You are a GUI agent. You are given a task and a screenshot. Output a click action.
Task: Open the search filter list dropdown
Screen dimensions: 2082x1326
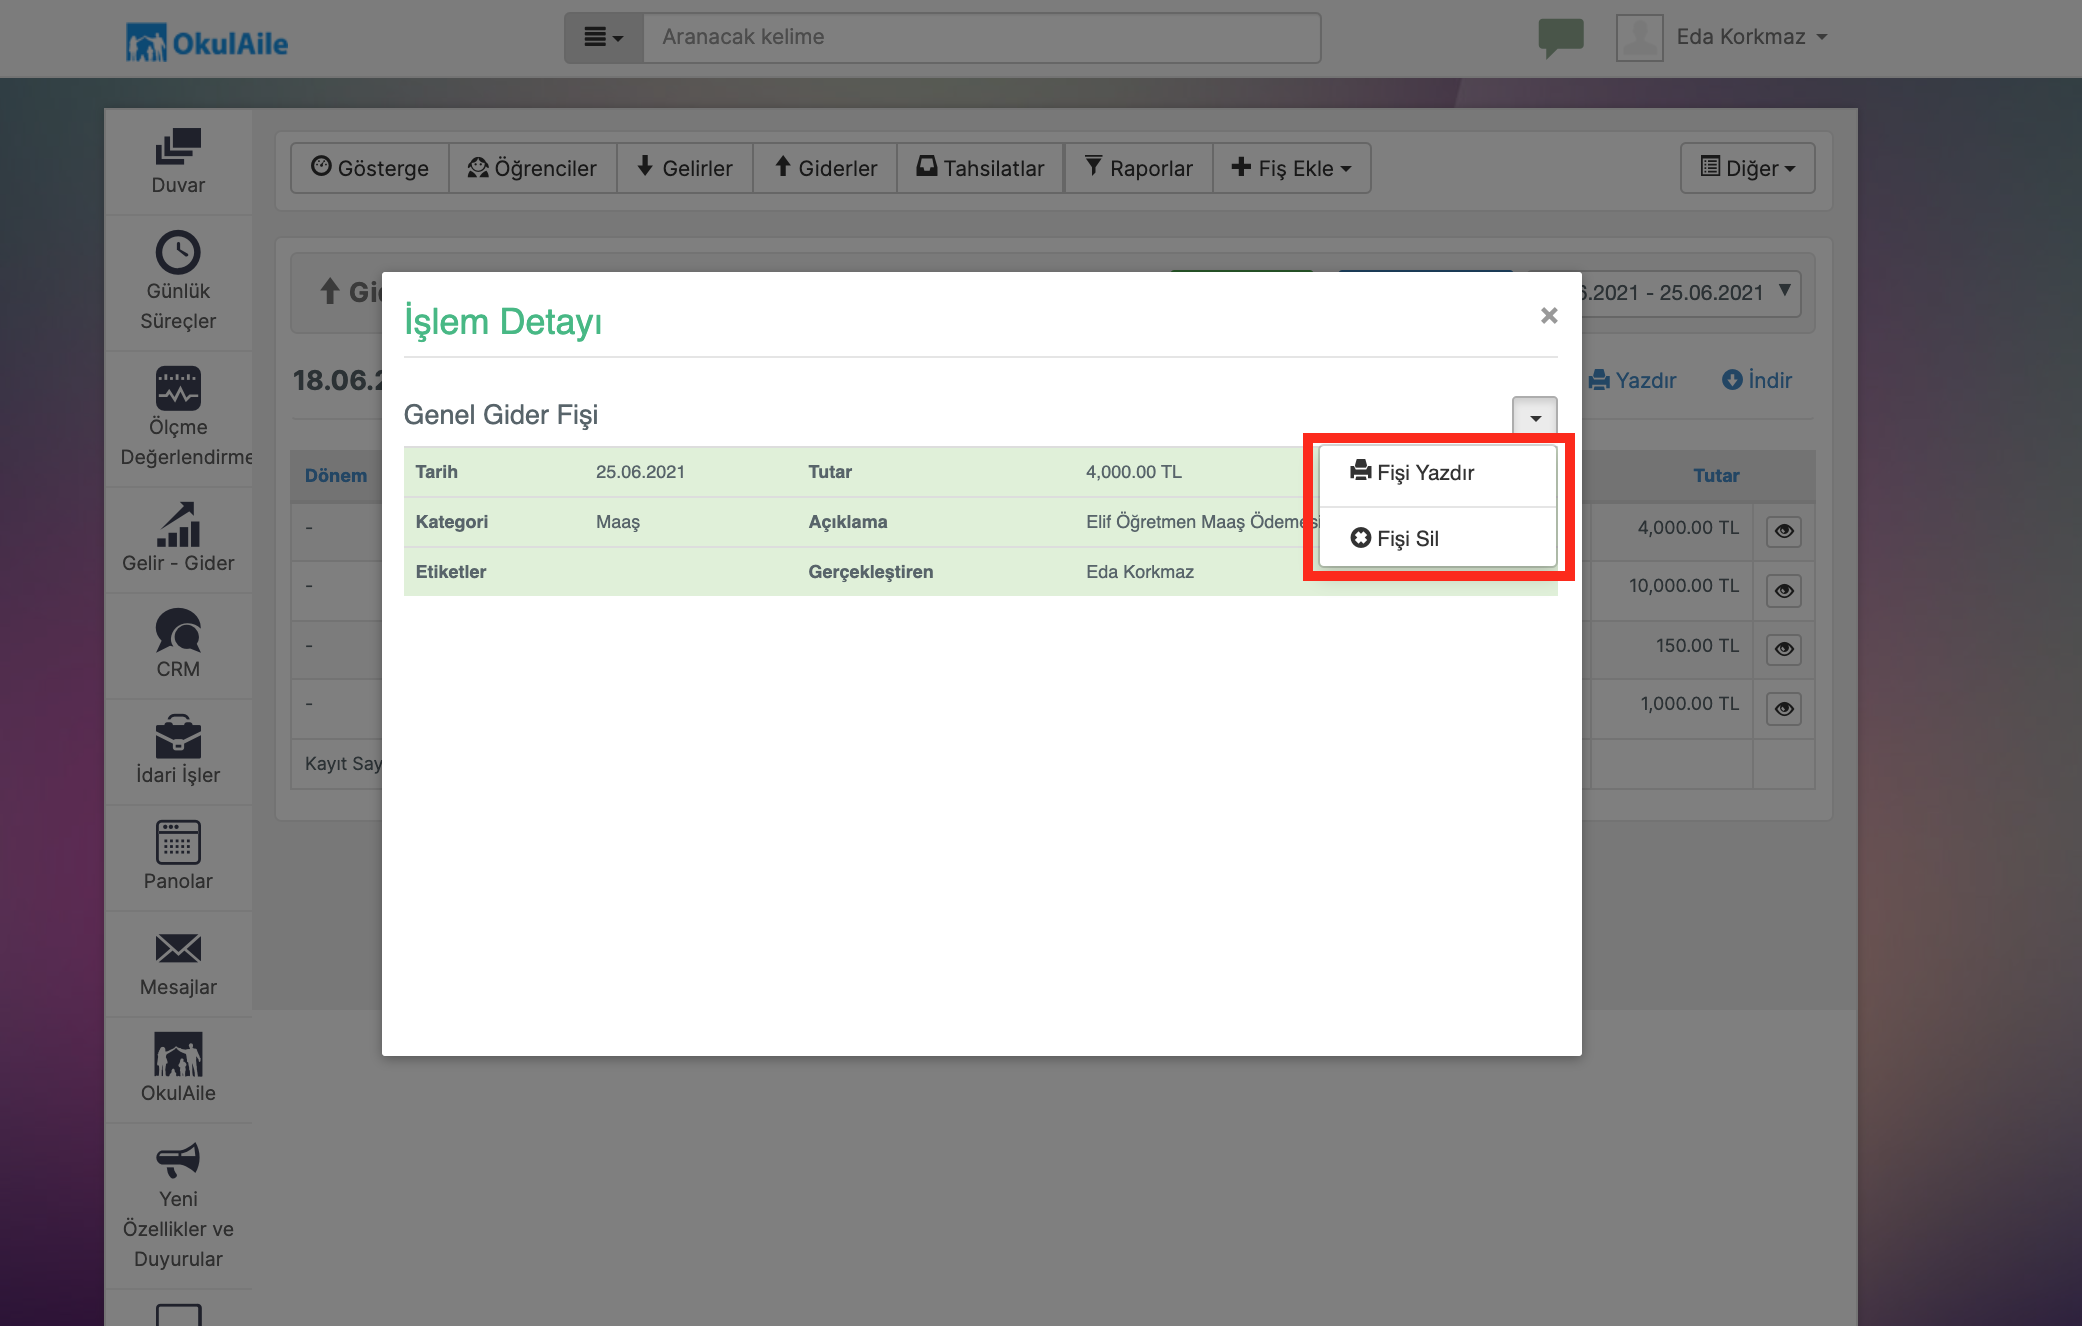(604, 38)
